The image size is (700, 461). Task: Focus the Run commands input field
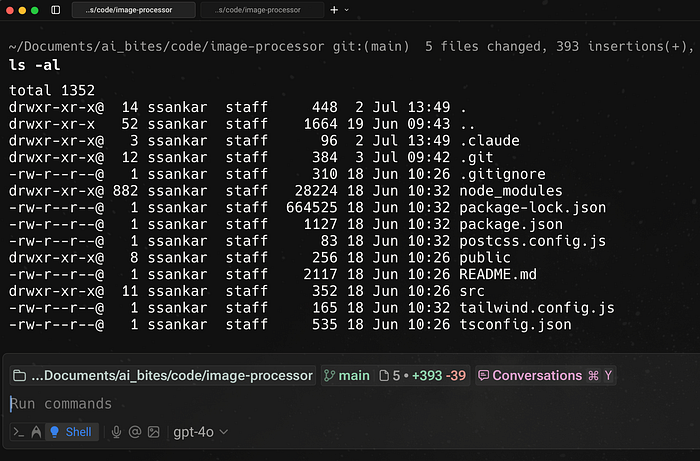[x=350, y=404]
